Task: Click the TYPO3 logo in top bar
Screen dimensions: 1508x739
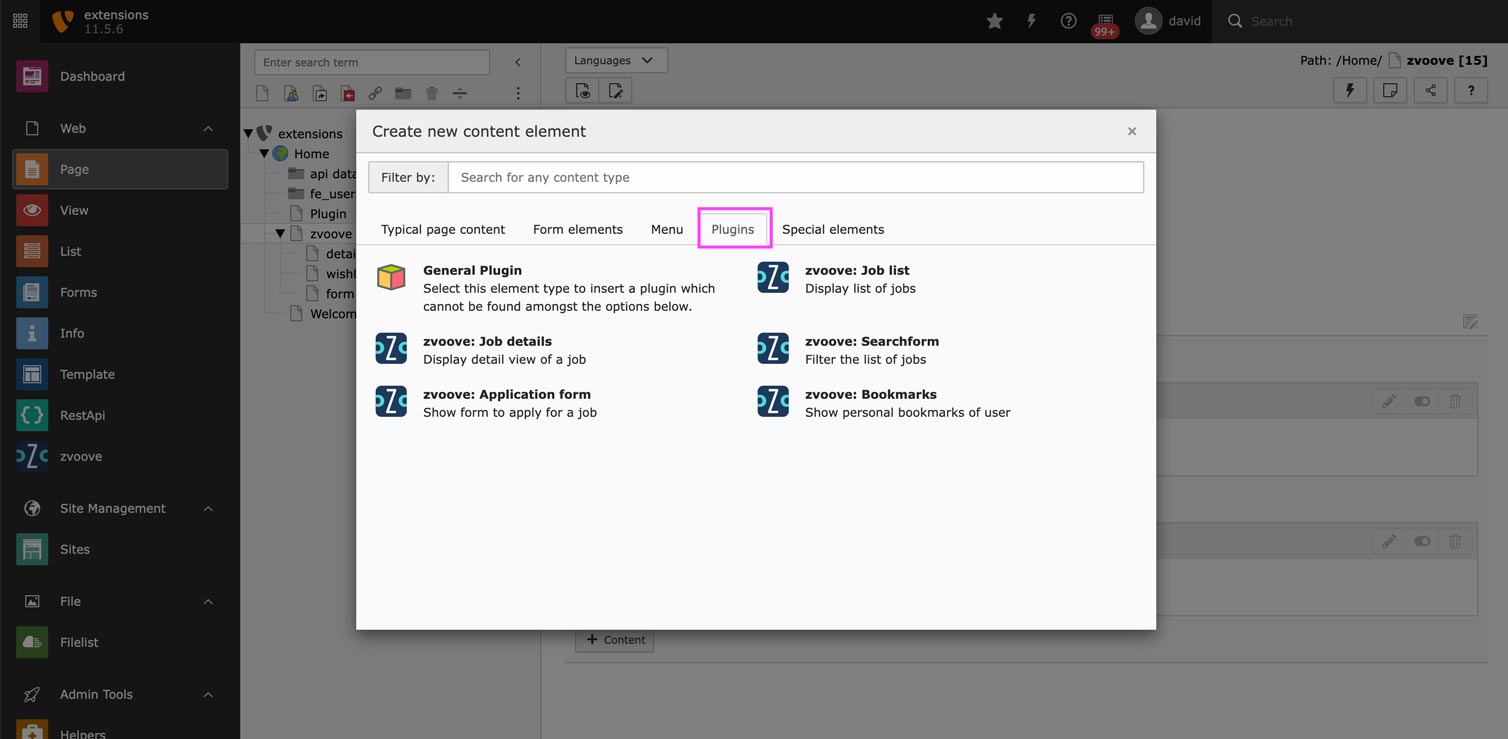Action: pos(62,21)
